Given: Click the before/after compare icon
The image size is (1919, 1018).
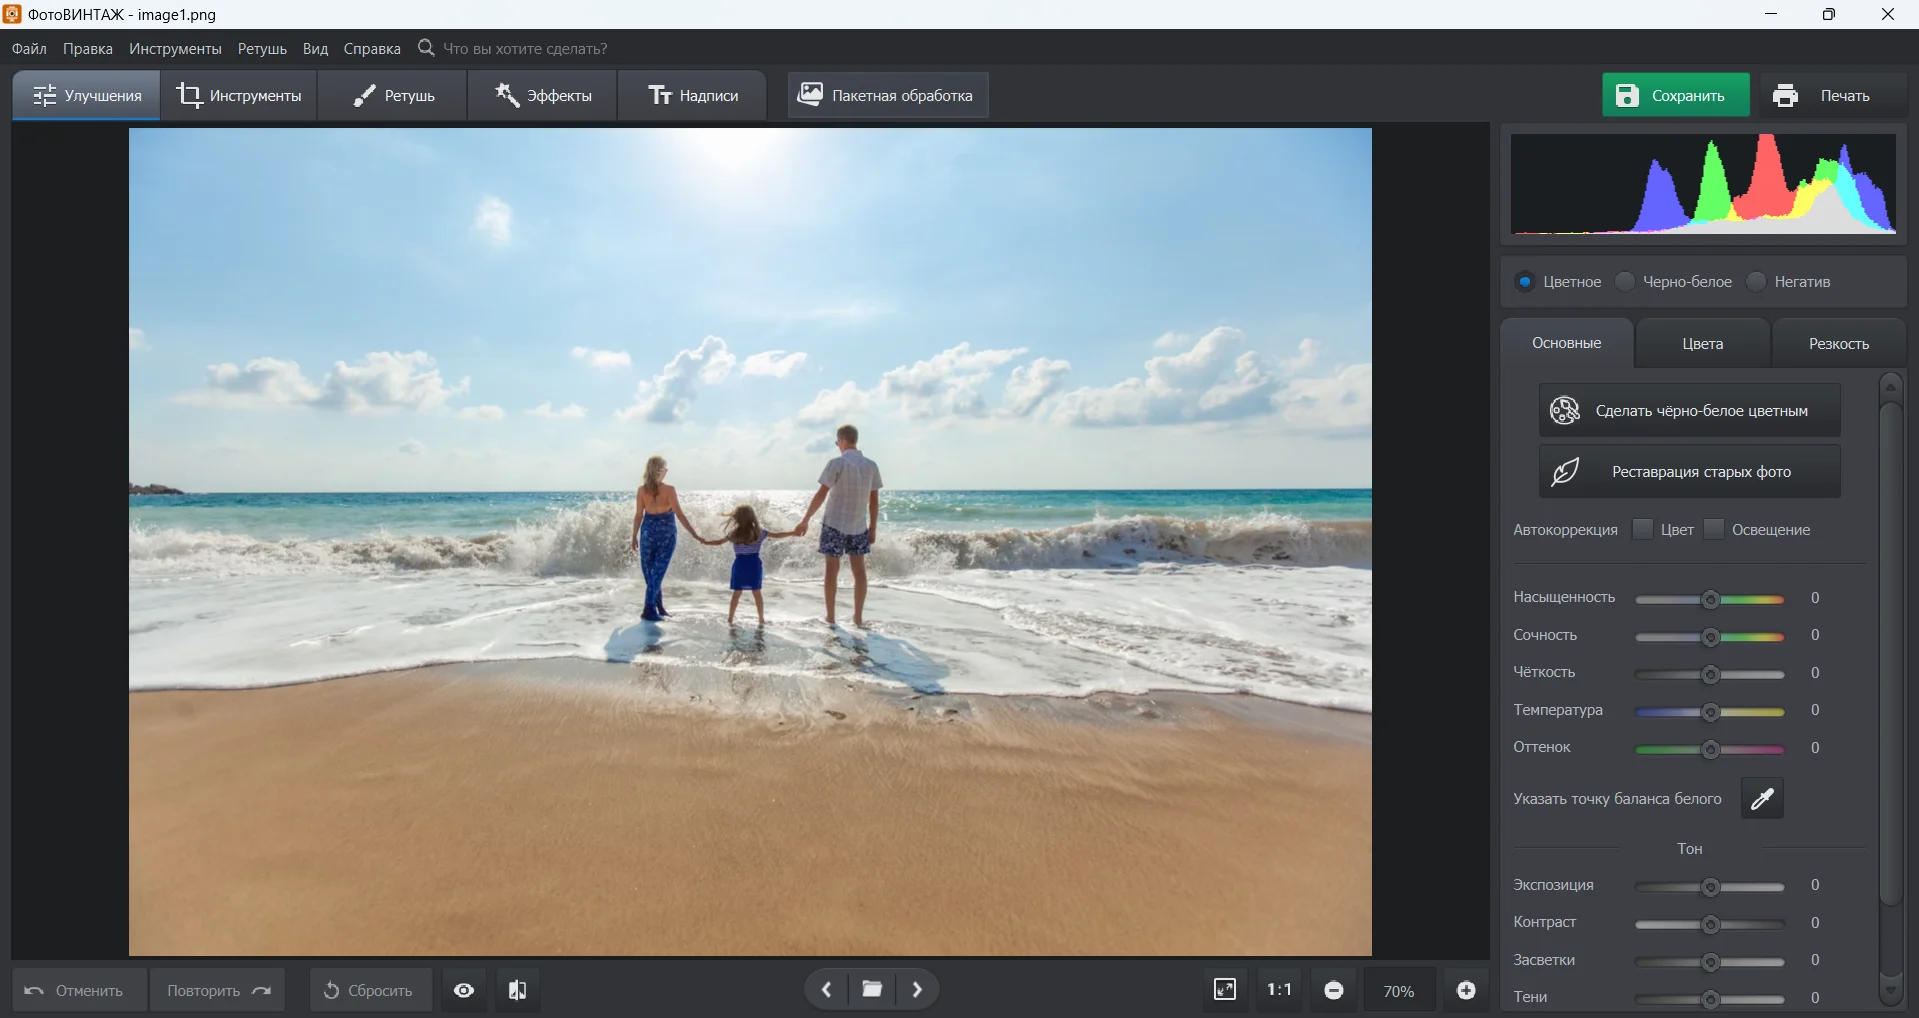Looking at the screenshot, I should click(x=517, y=990).
